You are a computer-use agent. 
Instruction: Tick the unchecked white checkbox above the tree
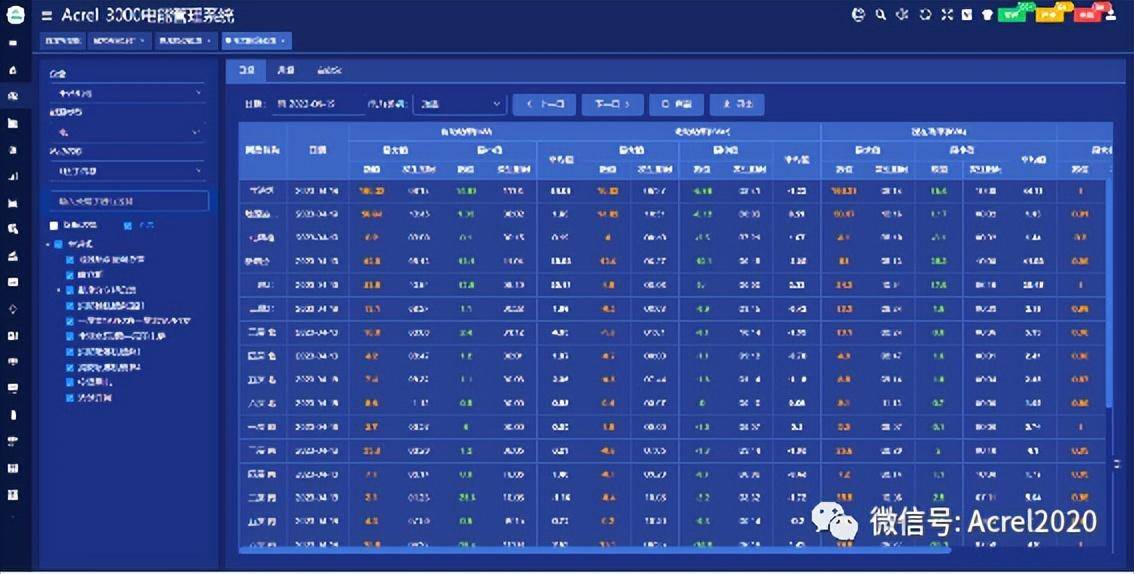point(54,226)
